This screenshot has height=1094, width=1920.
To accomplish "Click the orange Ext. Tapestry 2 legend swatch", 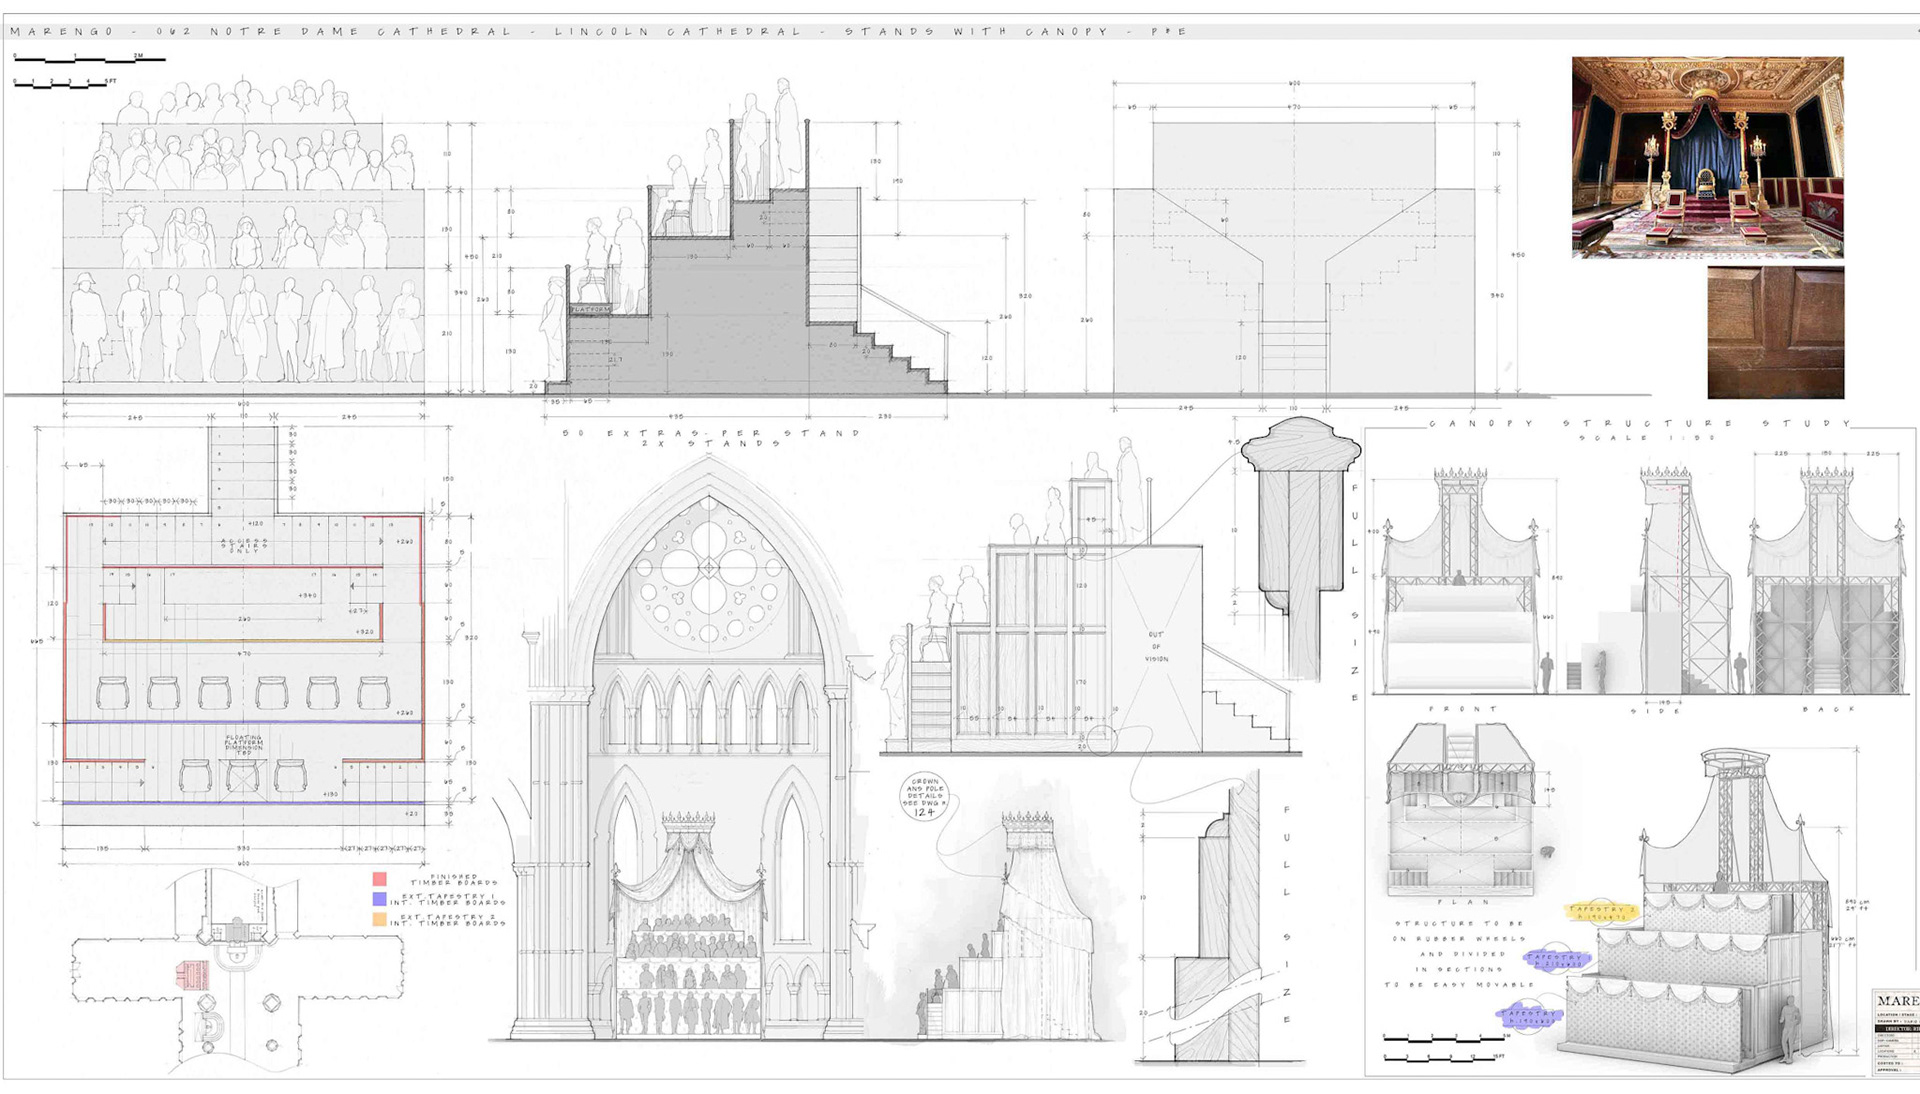I will click(380, 919).
